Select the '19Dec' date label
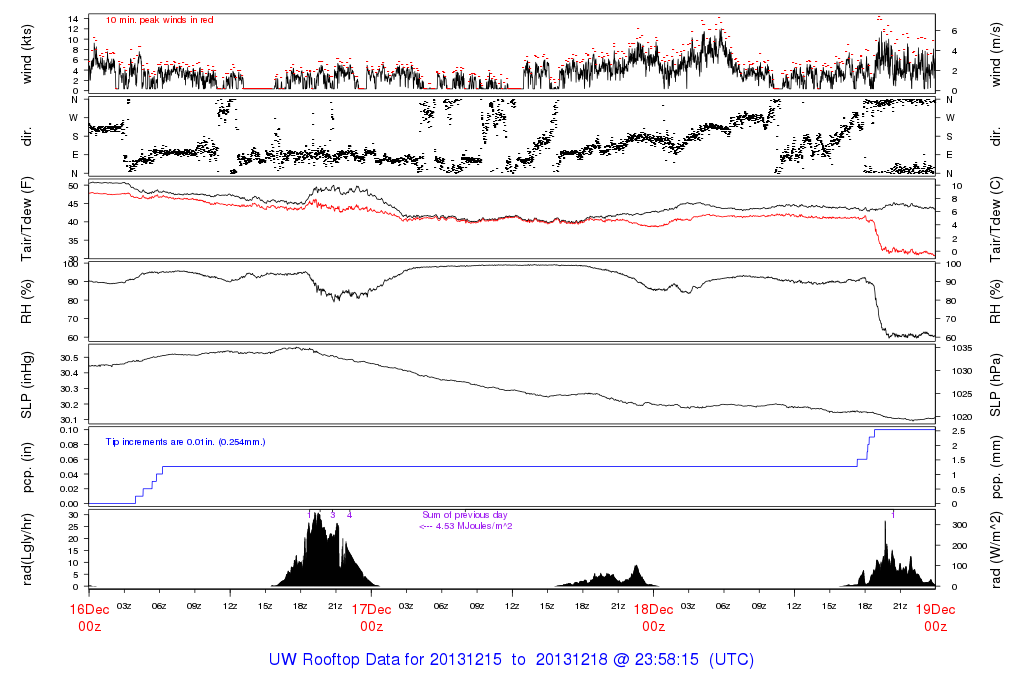This screenshot has width=1024, height=700. (935, 610)
